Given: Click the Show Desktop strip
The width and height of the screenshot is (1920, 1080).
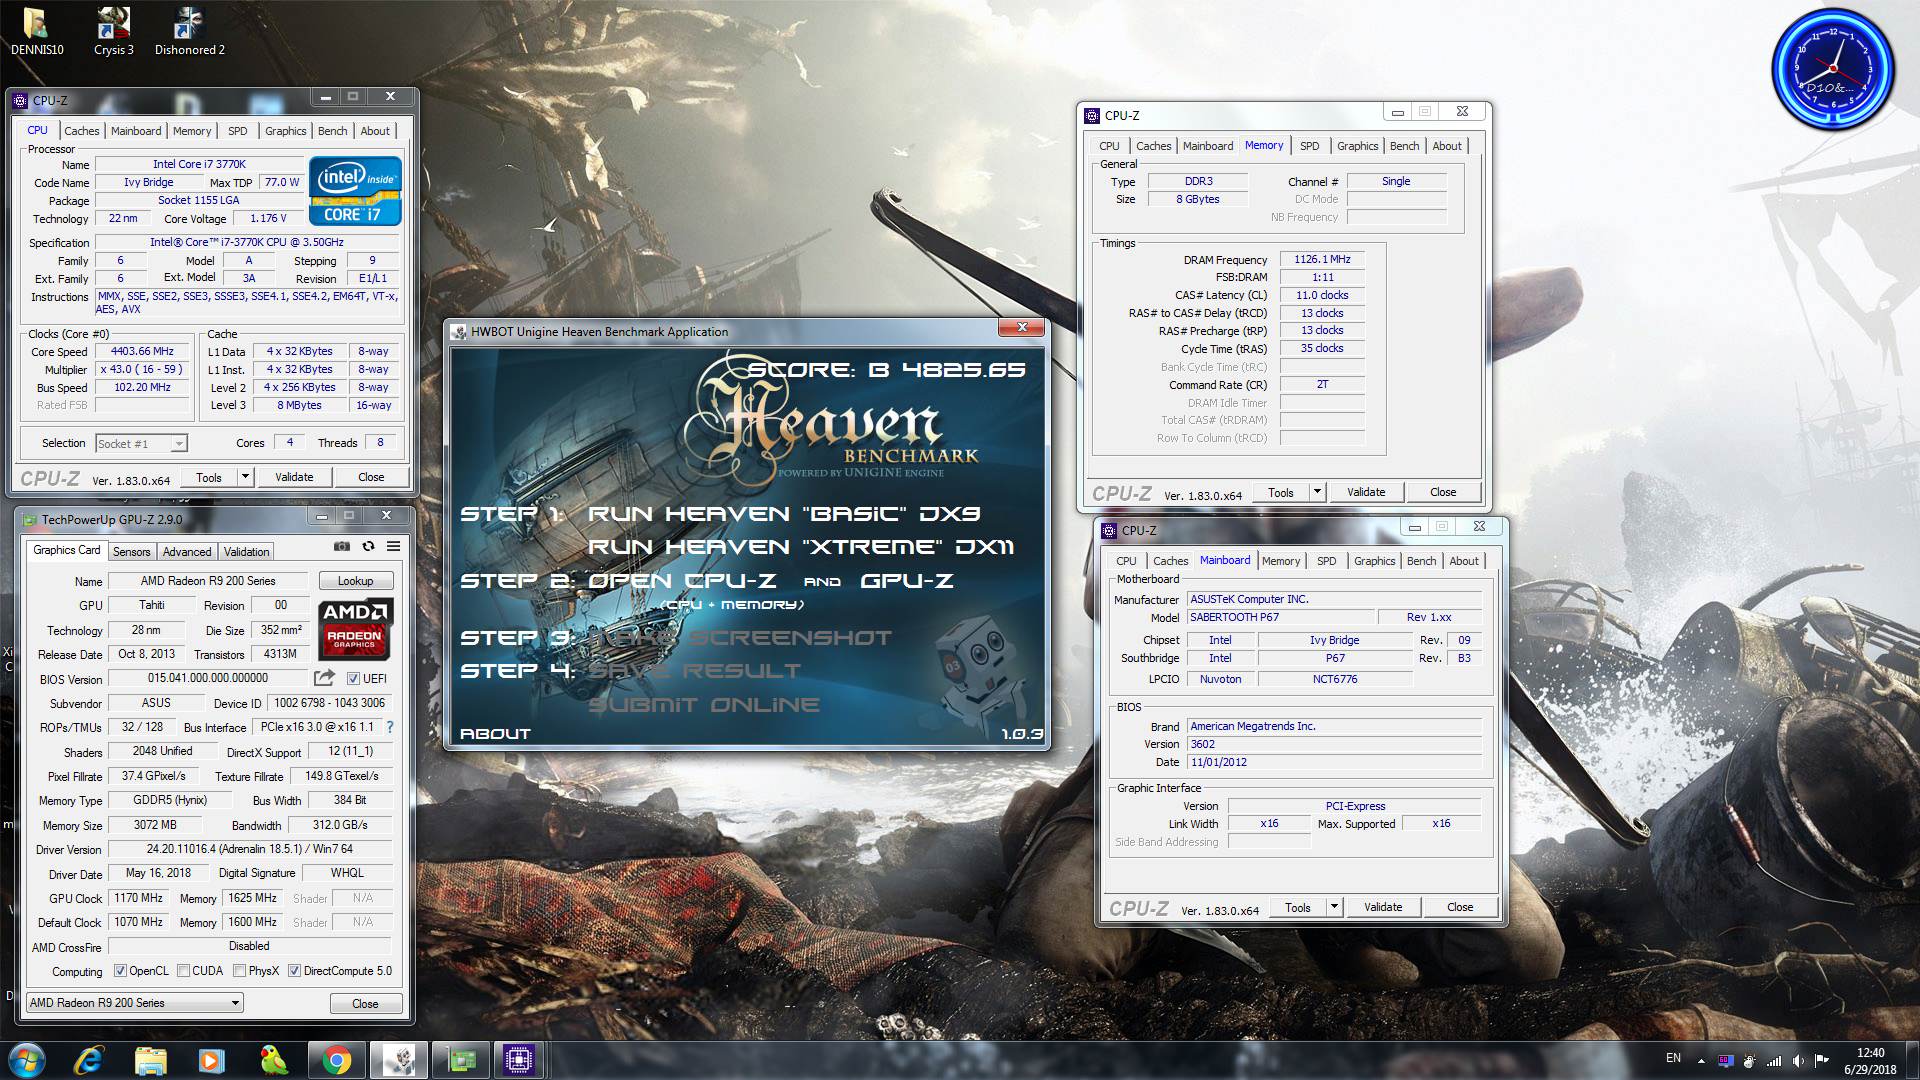Looking at the screenshot, I should tap(1912, 1060).
